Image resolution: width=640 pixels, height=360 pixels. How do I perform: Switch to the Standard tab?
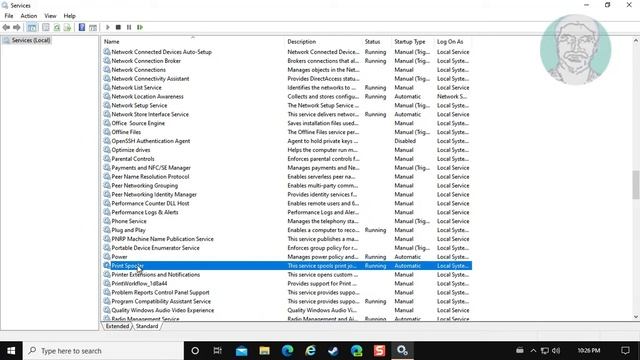[147, 326]
